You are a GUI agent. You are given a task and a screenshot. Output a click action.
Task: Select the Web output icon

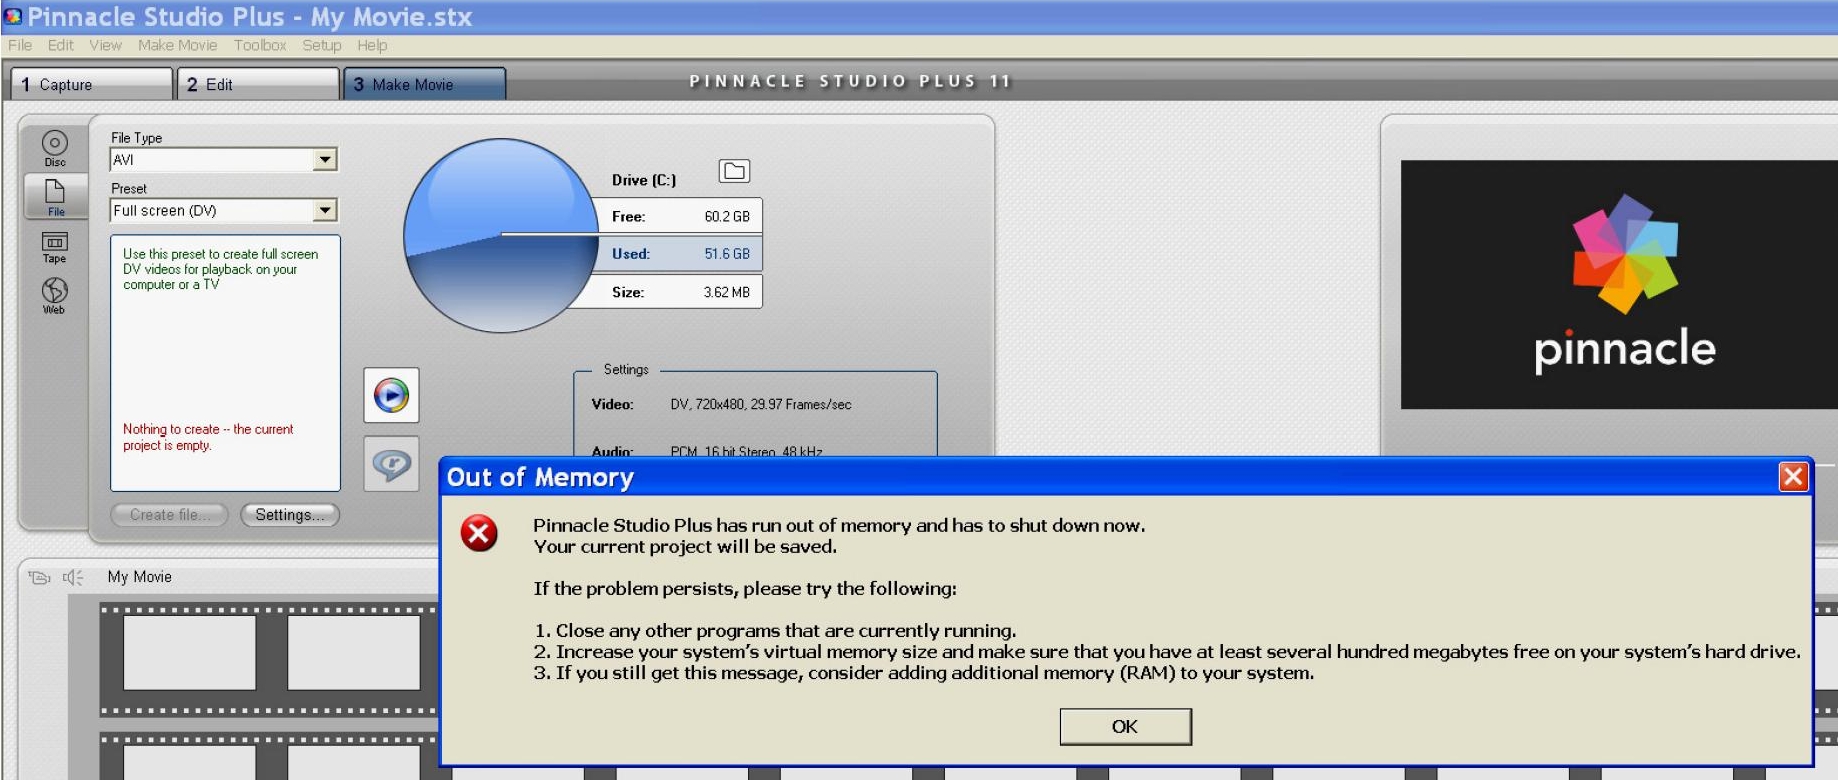[x=55, y=295]
